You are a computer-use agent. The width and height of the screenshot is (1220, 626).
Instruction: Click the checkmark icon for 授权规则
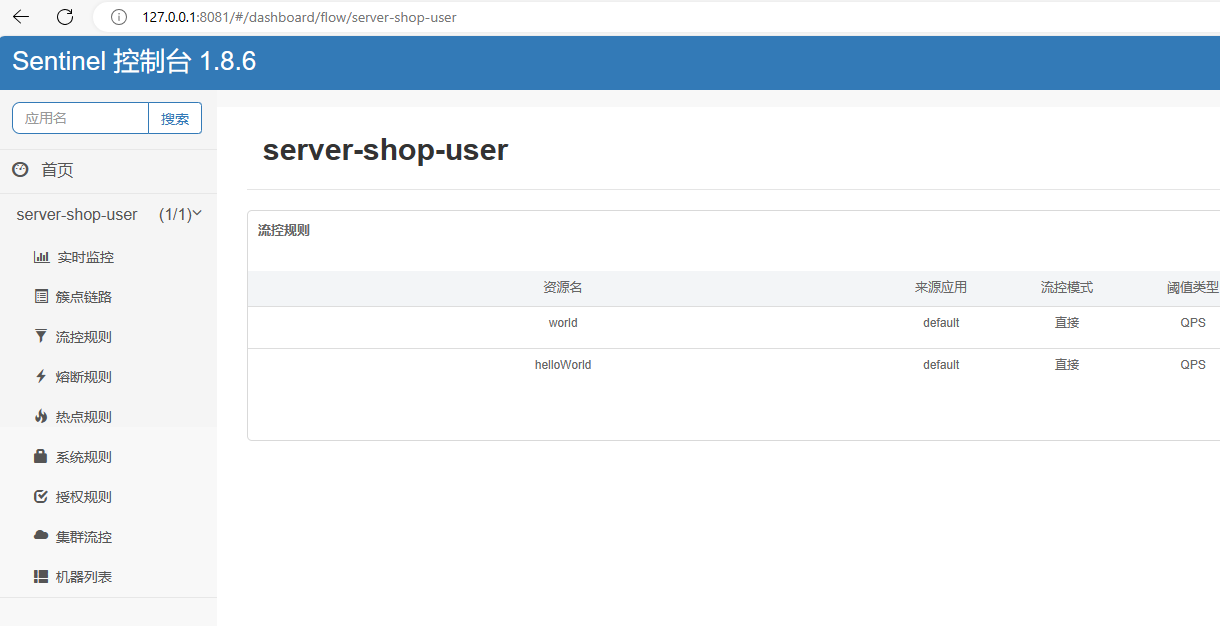[41, 497]
